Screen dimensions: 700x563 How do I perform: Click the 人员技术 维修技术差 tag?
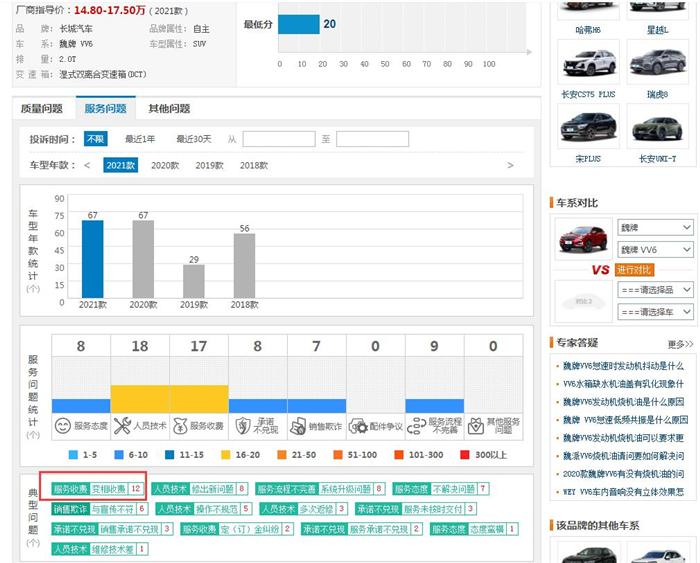pyautogui.click(x=100, y=549)
